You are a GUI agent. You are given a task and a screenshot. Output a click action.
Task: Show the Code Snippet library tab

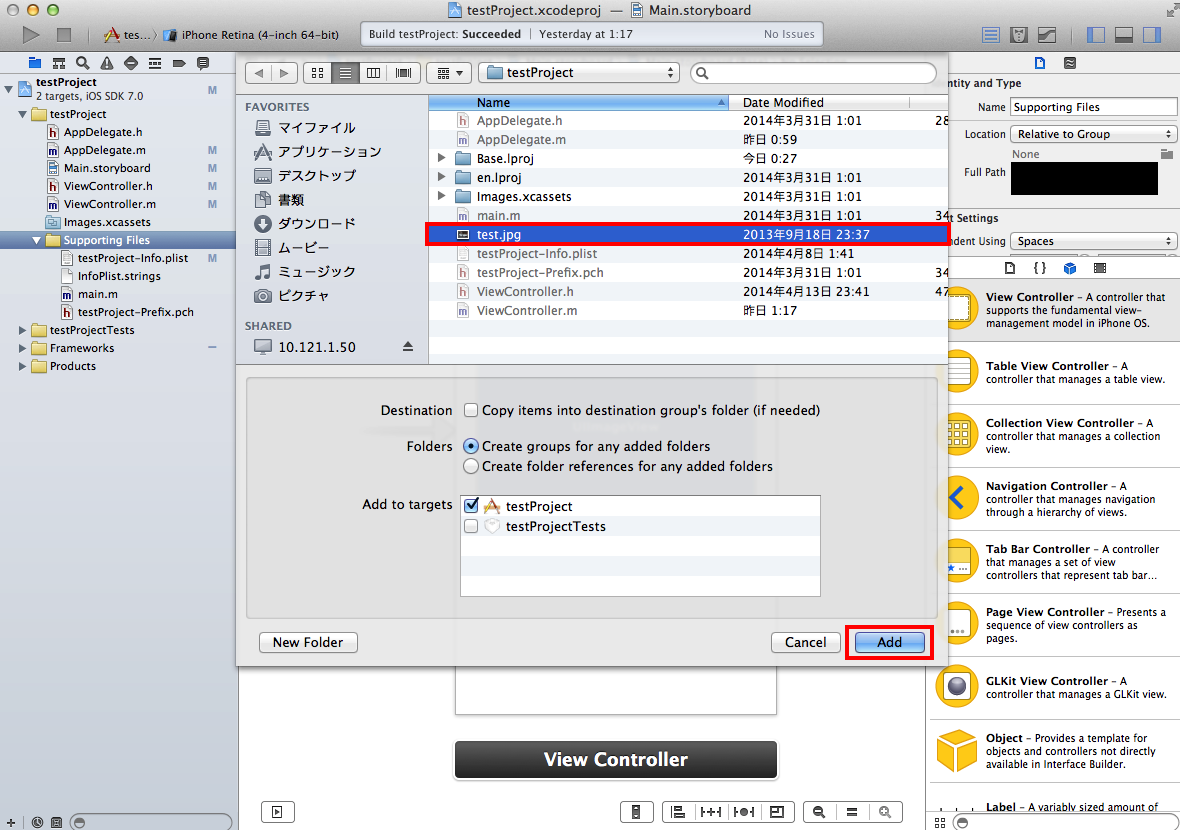tap(1040, 269)
